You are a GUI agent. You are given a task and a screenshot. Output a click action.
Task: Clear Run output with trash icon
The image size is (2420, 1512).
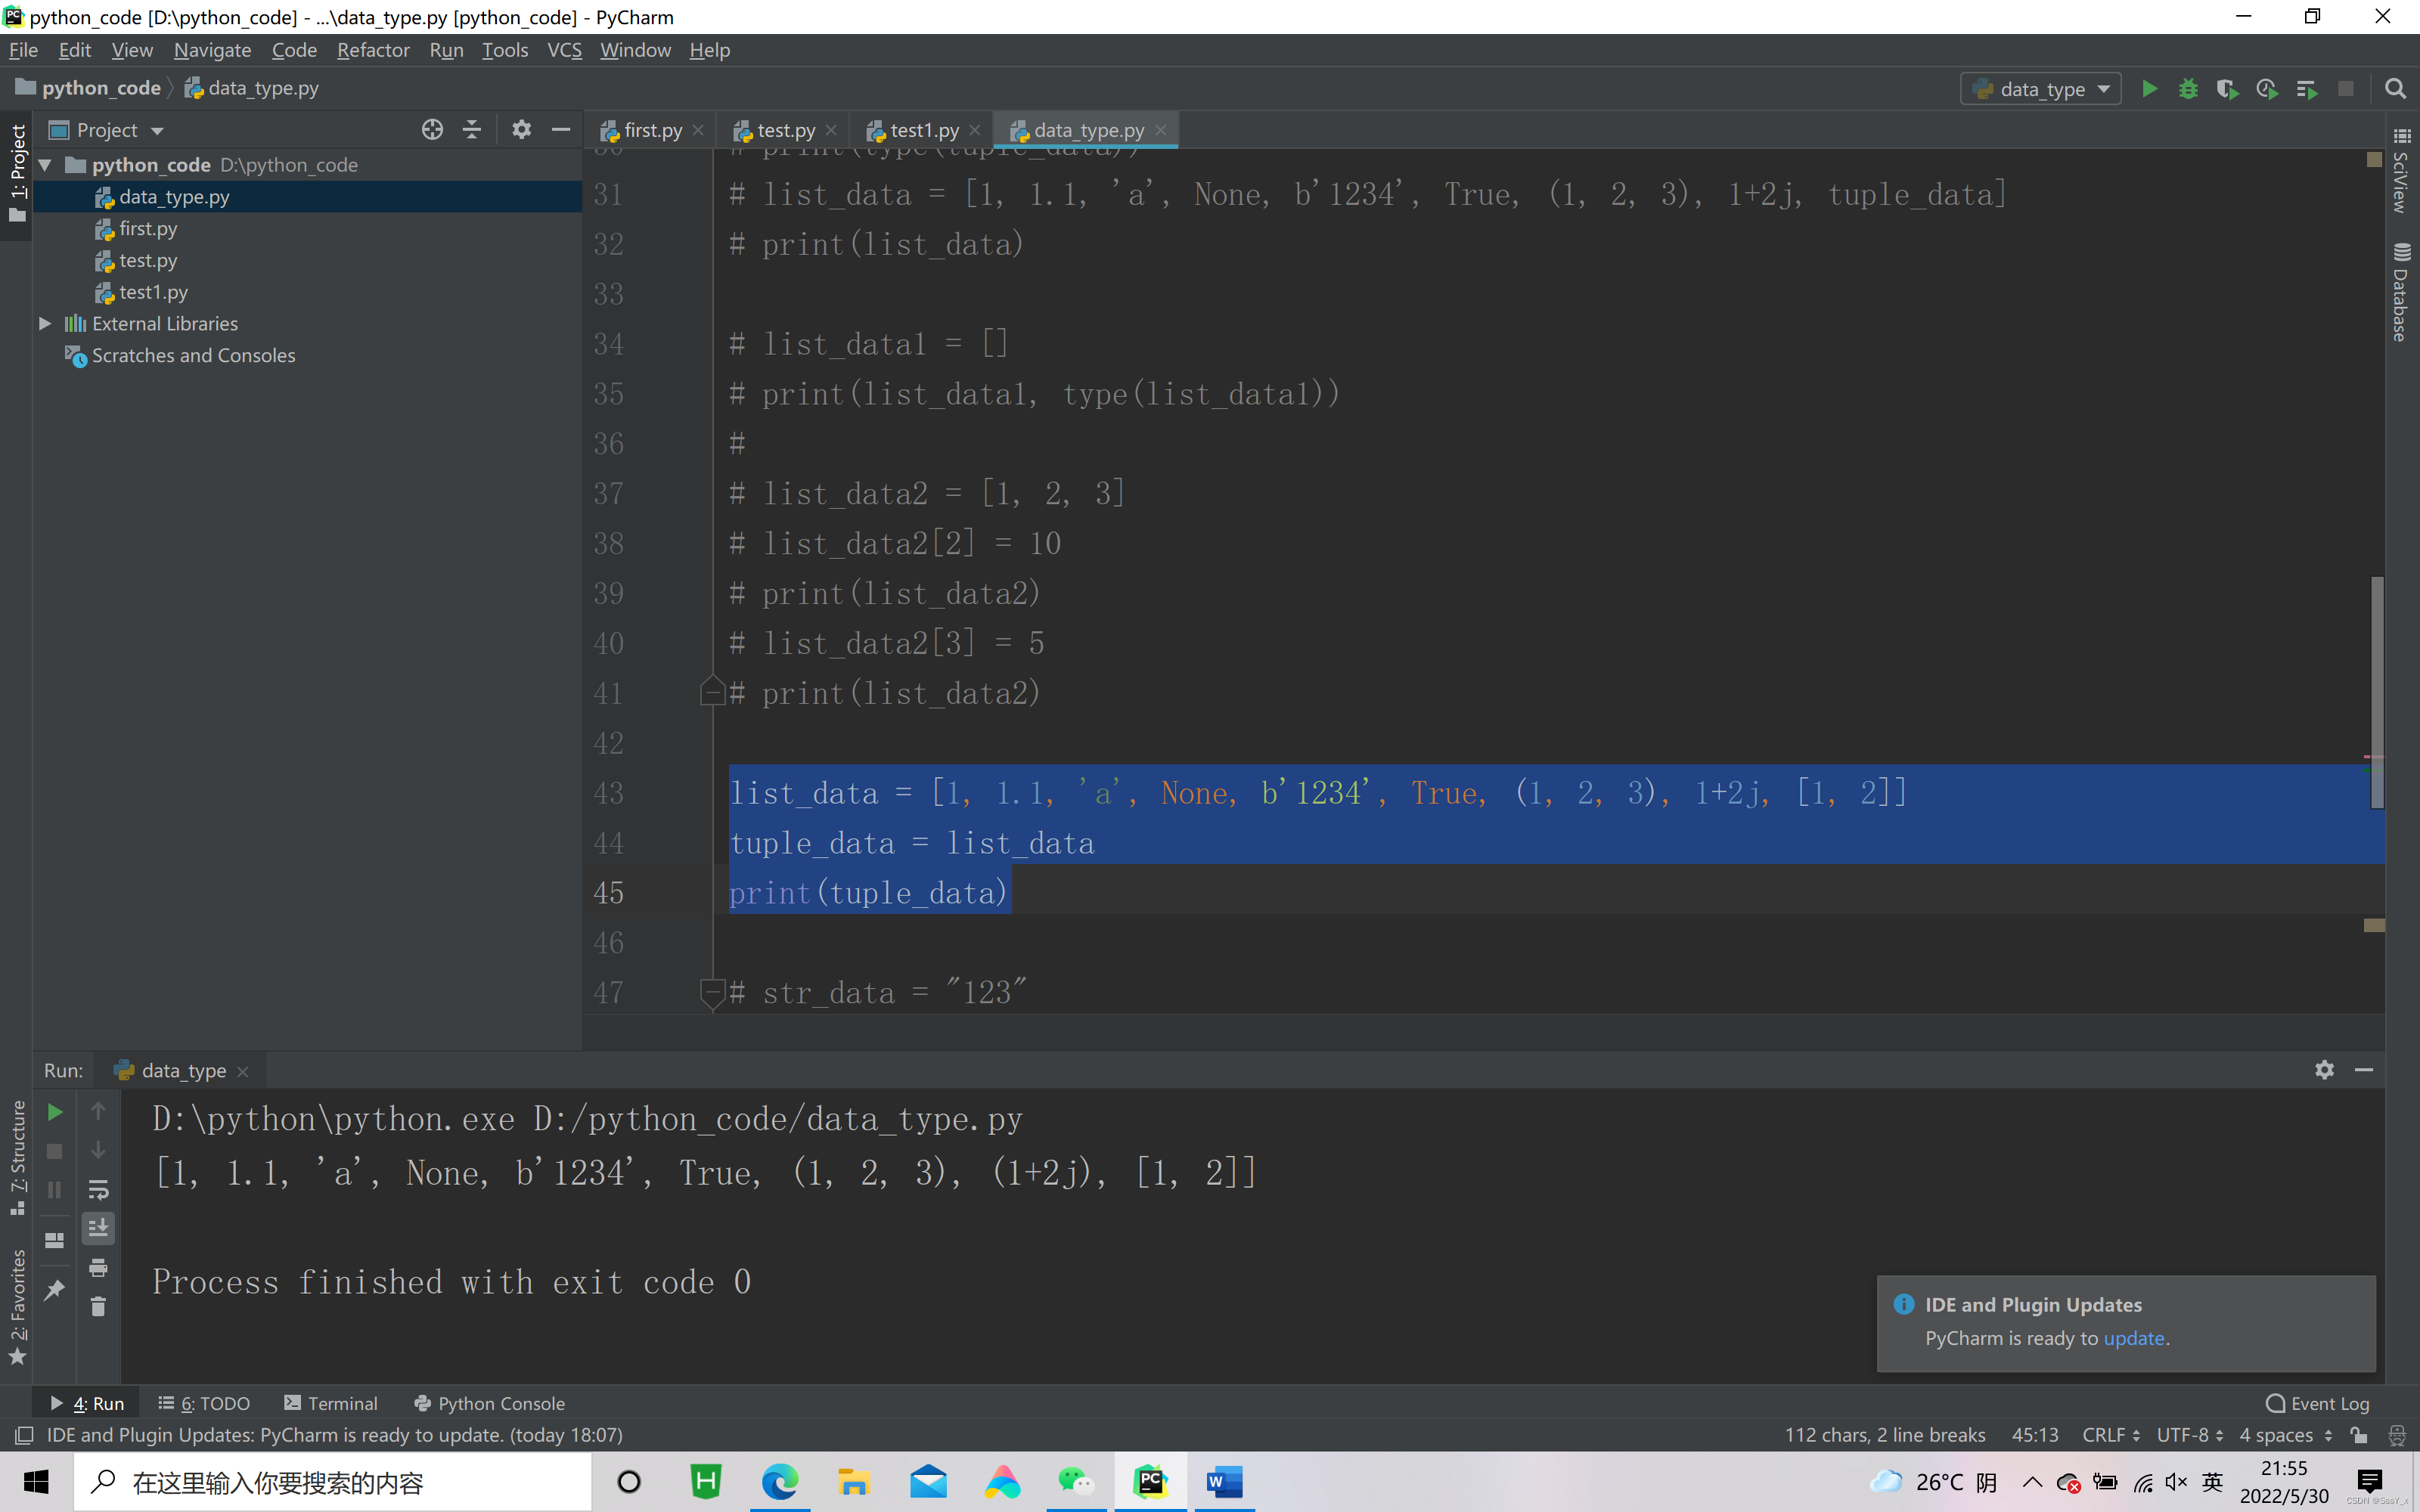click(x=98, y=1307)
